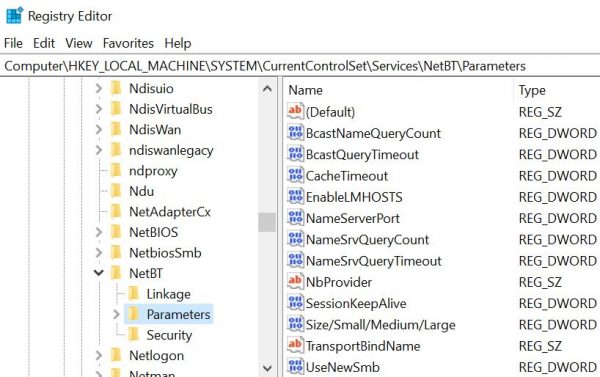The width and height of the screenshot is (600, 377).
Task: Select the Parameters key in tree
Action: pos(178,314)
